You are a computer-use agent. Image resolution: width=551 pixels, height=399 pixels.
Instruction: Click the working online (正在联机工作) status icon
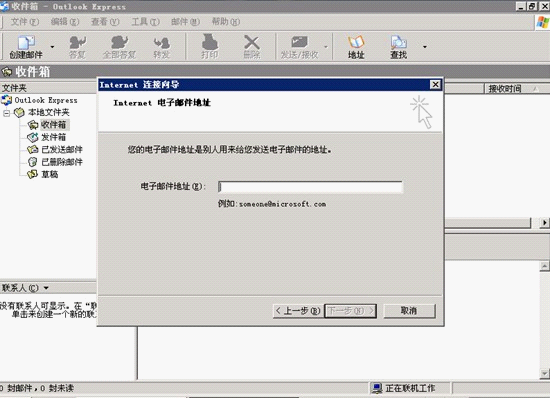coord(377,388)
